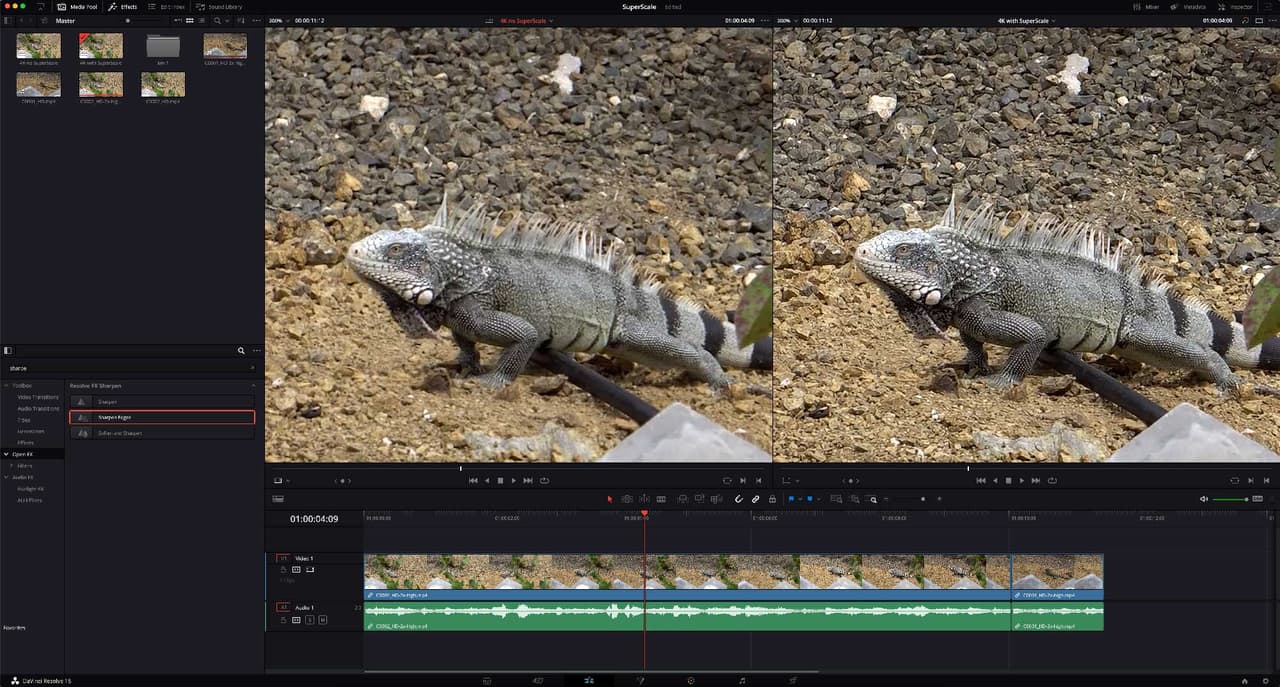Toggle the linked selection chain icon

[x=756, y=498]
